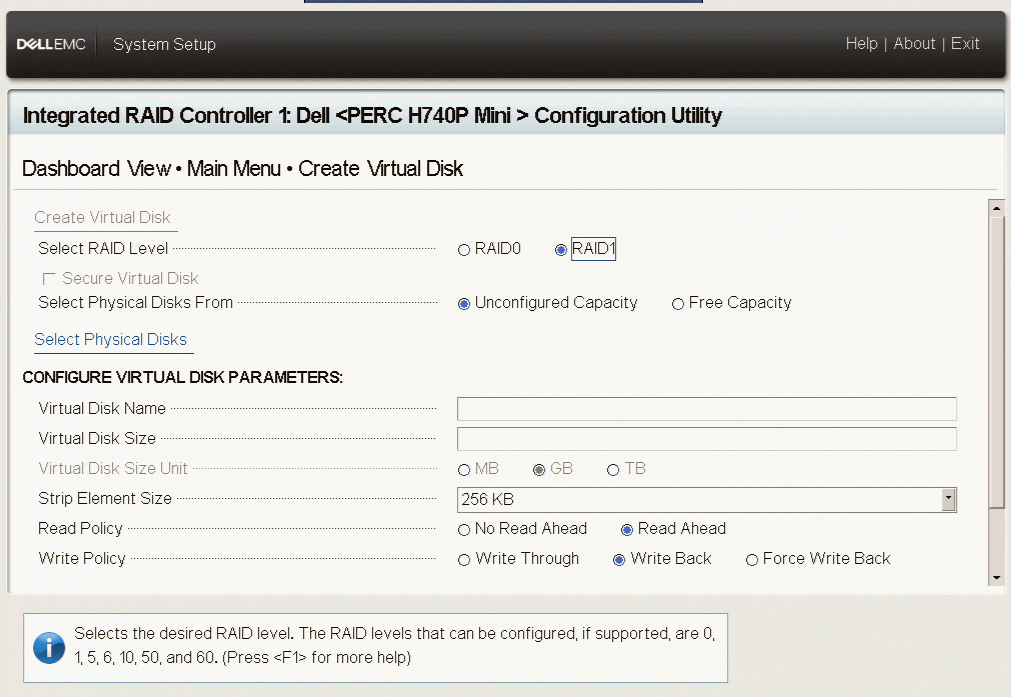Select TB as disk size unit
This screenshot has height=697, width=1011.
tap(613, 470)
